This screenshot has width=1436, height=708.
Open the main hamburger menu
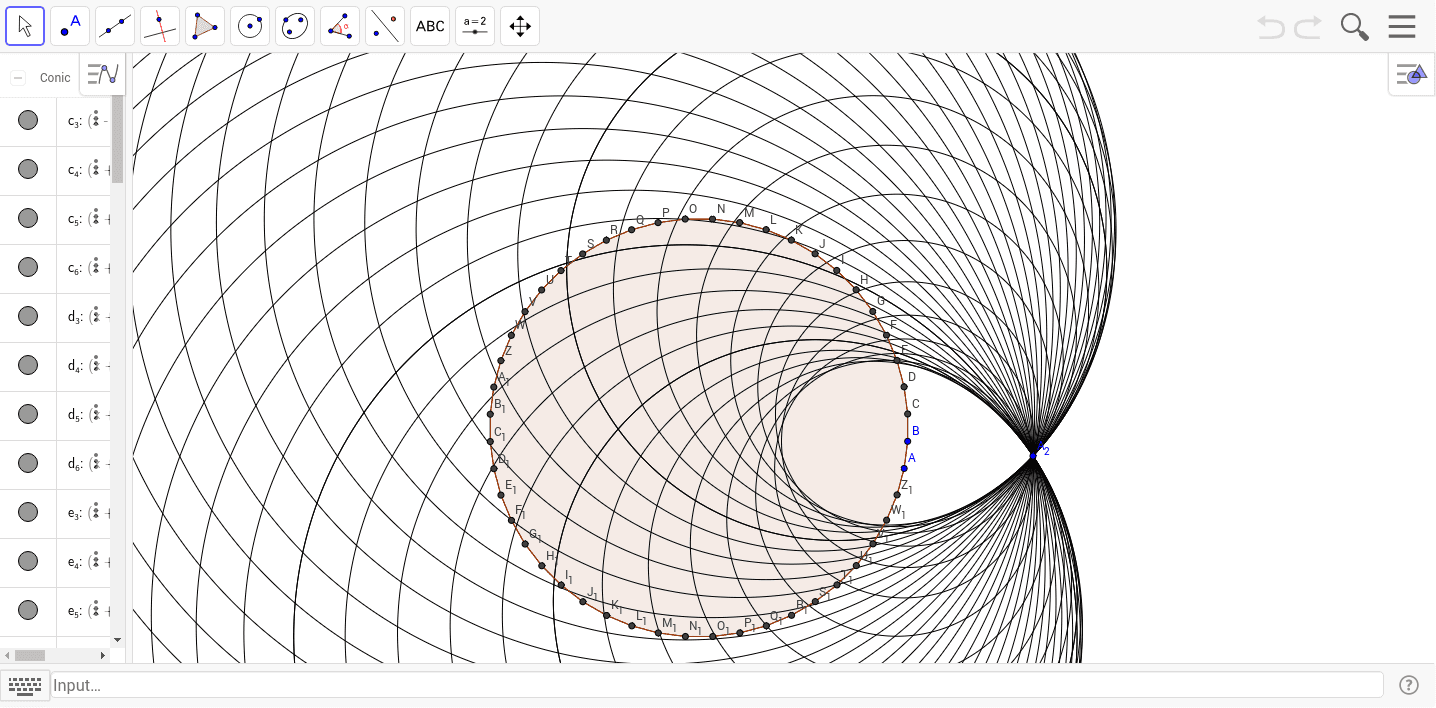[x=1402, y=26]
